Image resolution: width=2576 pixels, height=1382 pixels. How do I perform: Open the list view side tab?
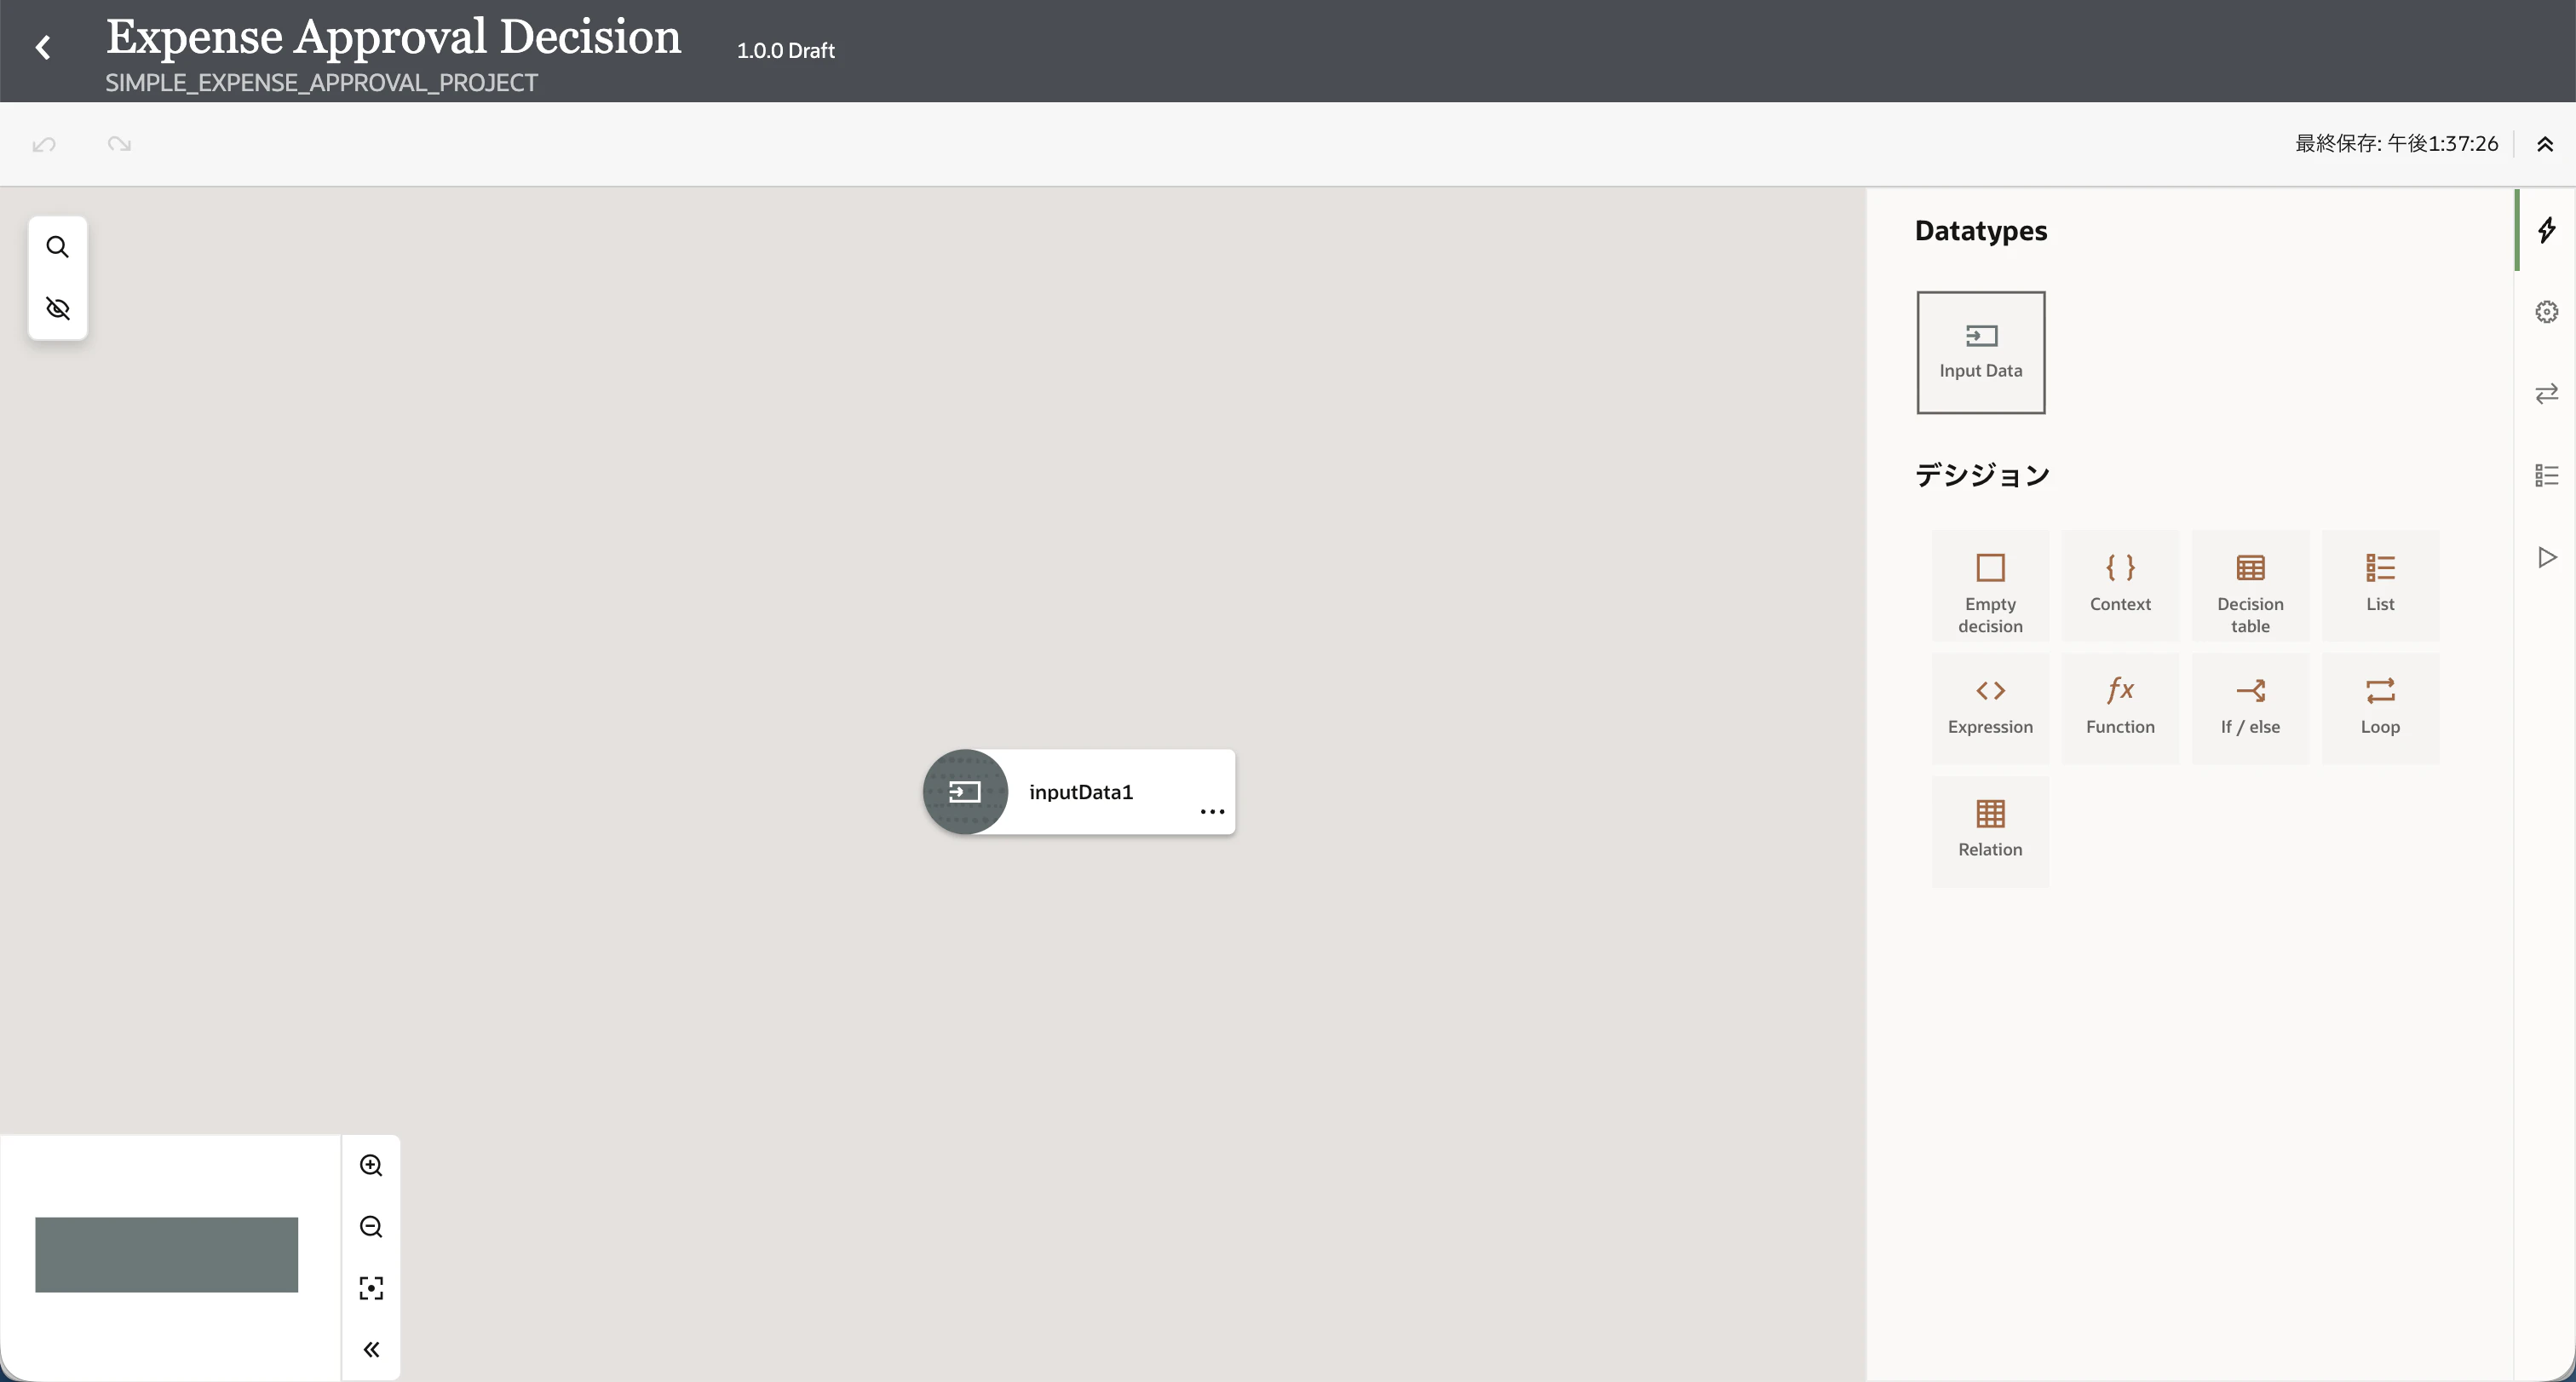(x=2546, y=475)
